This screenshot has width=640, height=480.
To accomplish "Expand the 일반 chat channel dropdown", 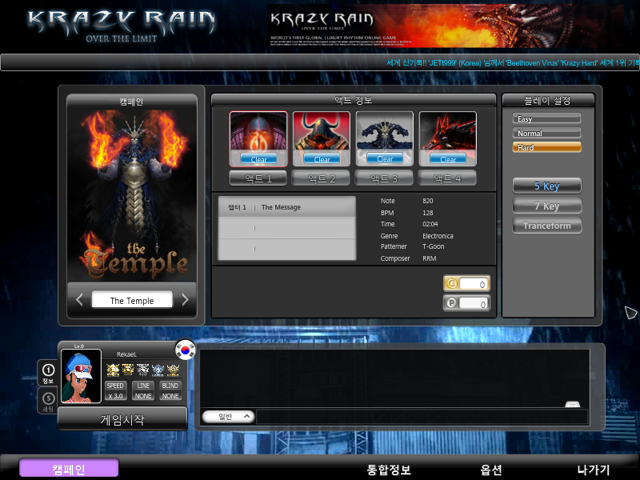I will (228, 416).
